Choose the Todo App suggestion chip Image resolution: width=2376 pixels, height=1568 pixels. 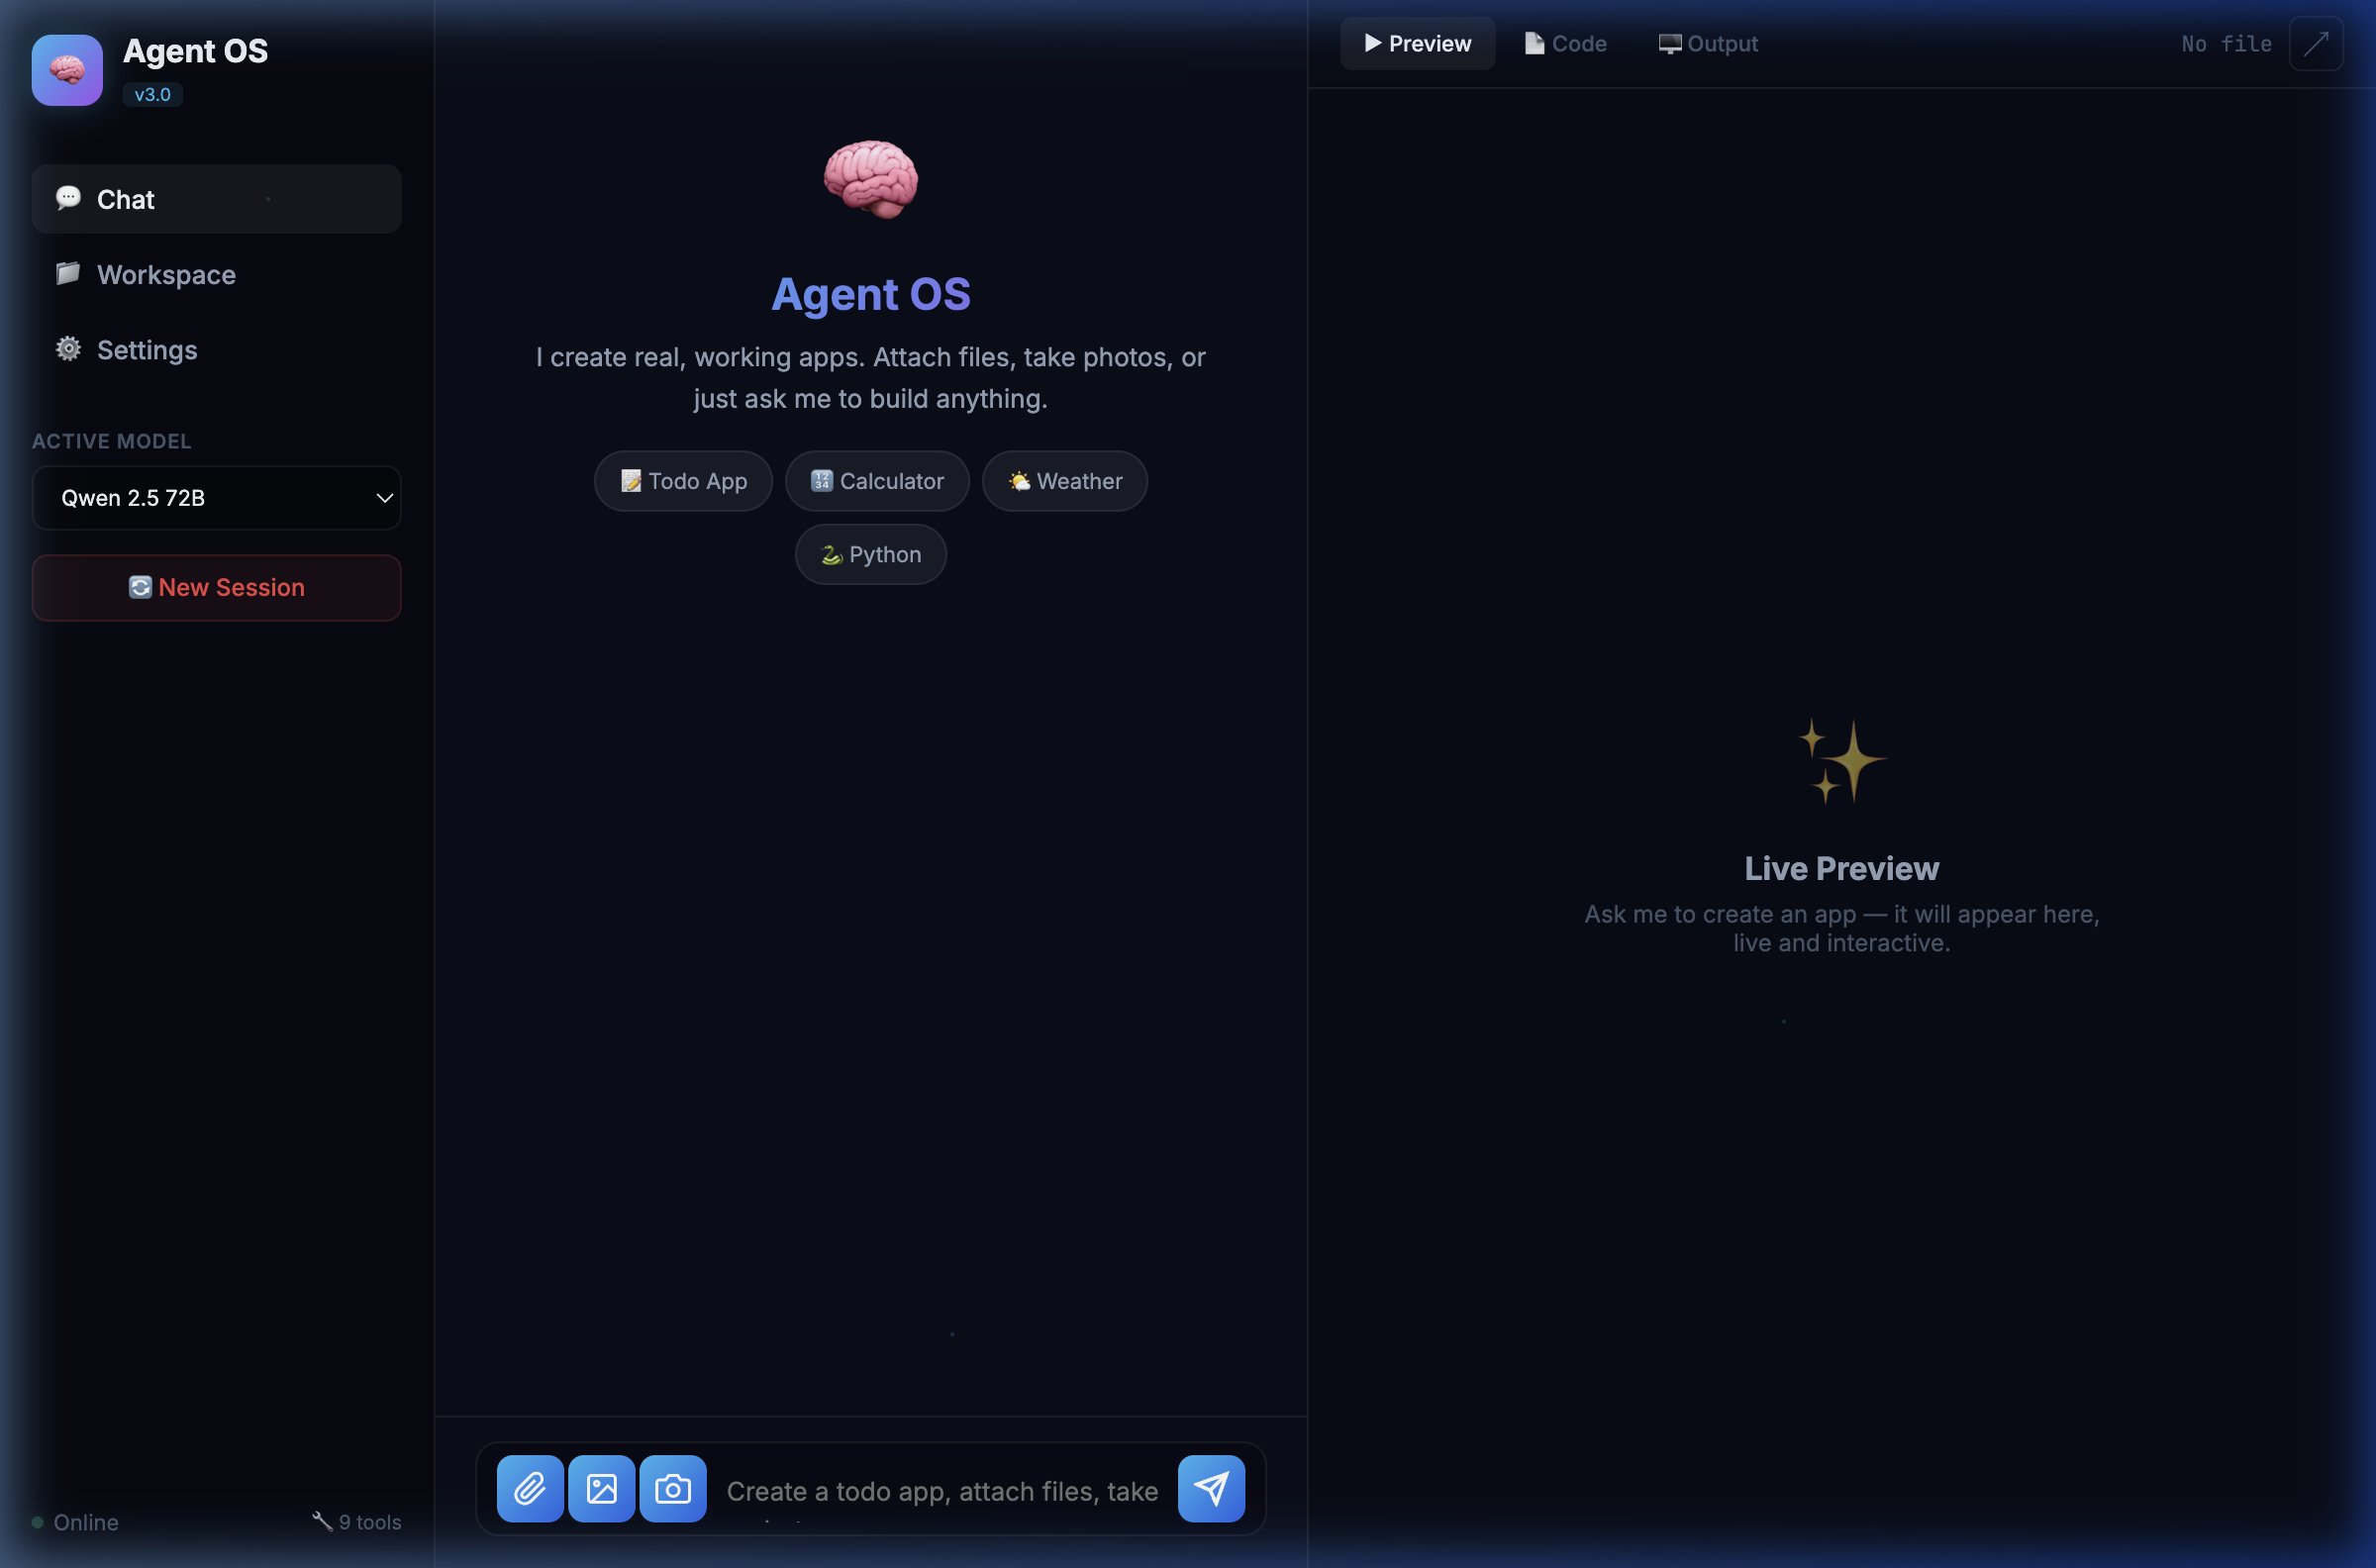pyautogui.click(x=683, y=481)
